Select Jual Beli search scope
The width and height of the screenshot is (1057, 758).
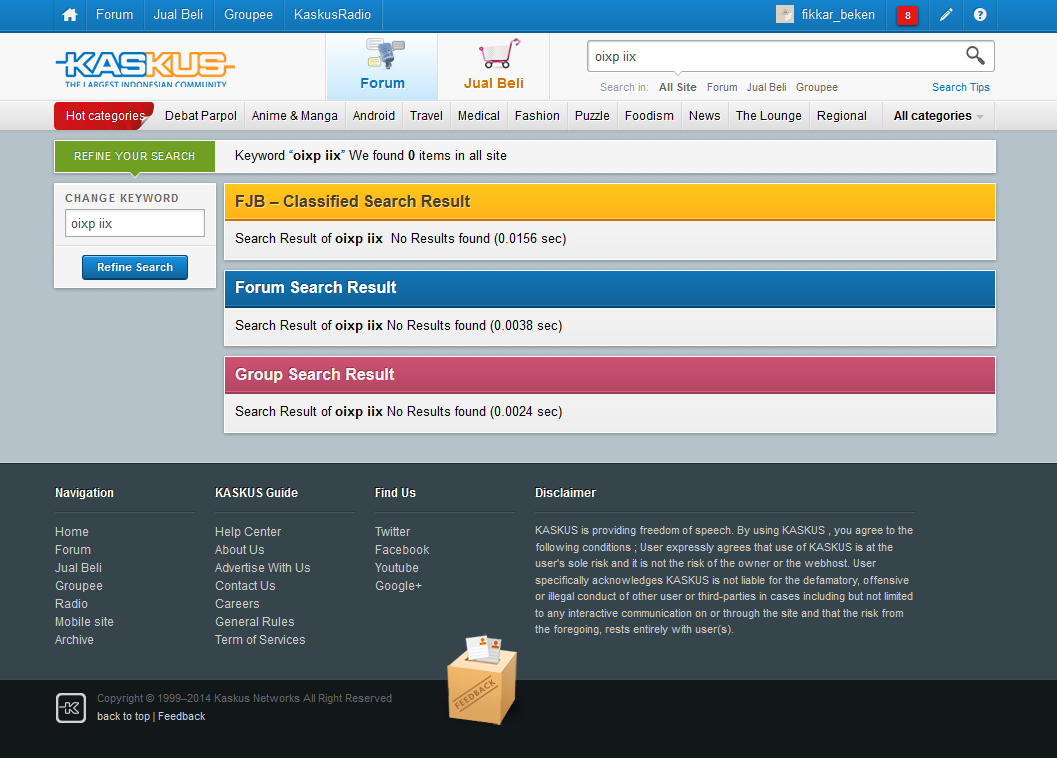pyautogui.click(x=766, y=87)
